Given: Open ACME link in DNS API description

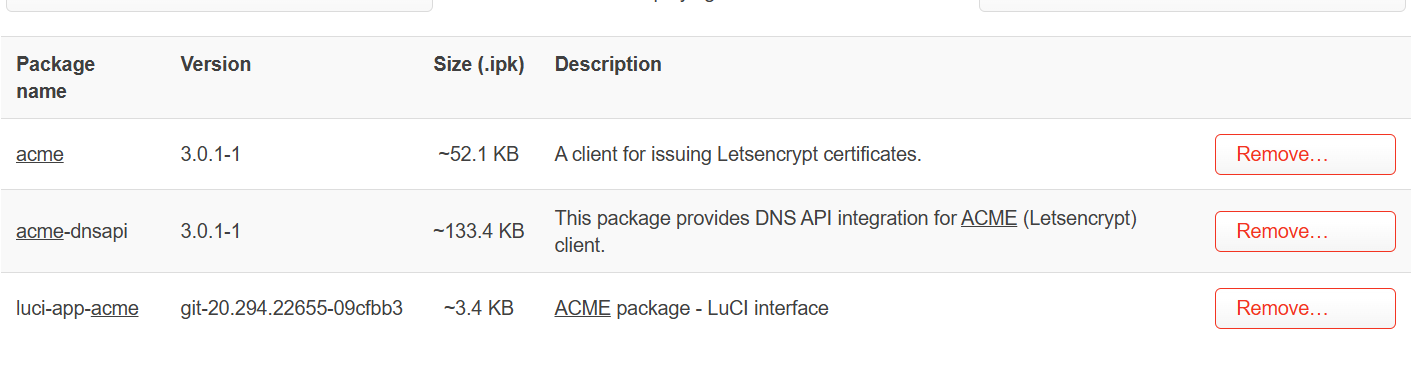Looking at the screenshot, I should point(989,217).
